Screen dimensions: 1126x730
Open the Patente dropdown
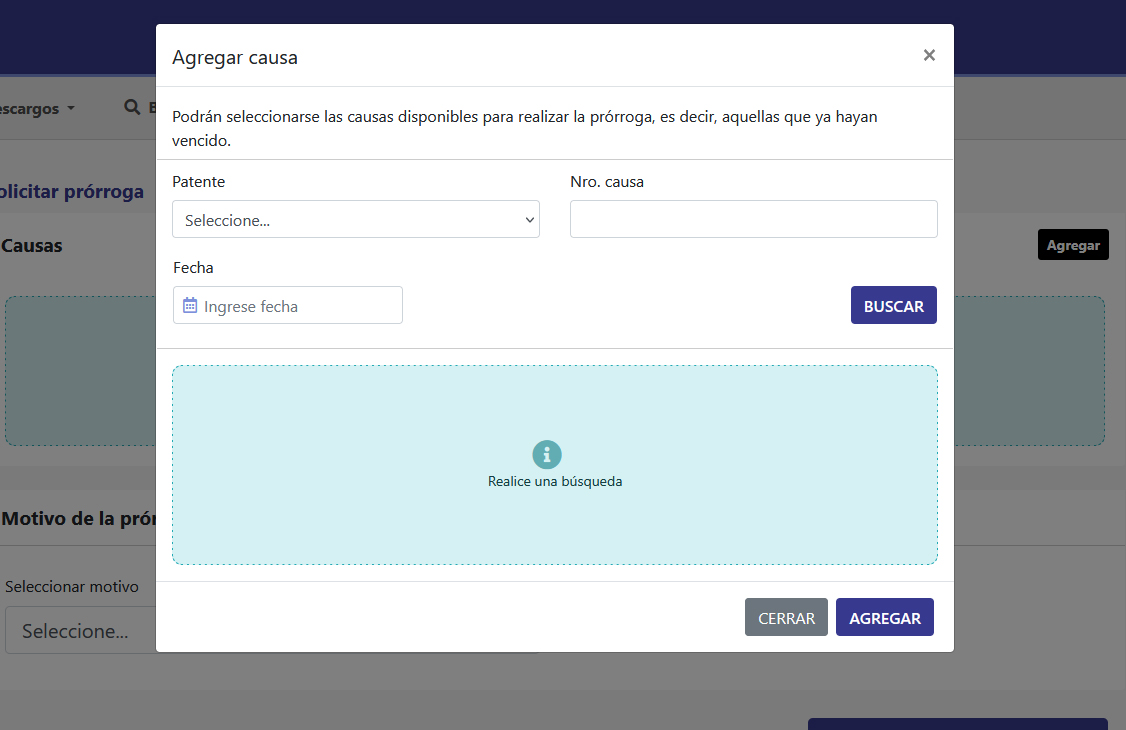355,220
